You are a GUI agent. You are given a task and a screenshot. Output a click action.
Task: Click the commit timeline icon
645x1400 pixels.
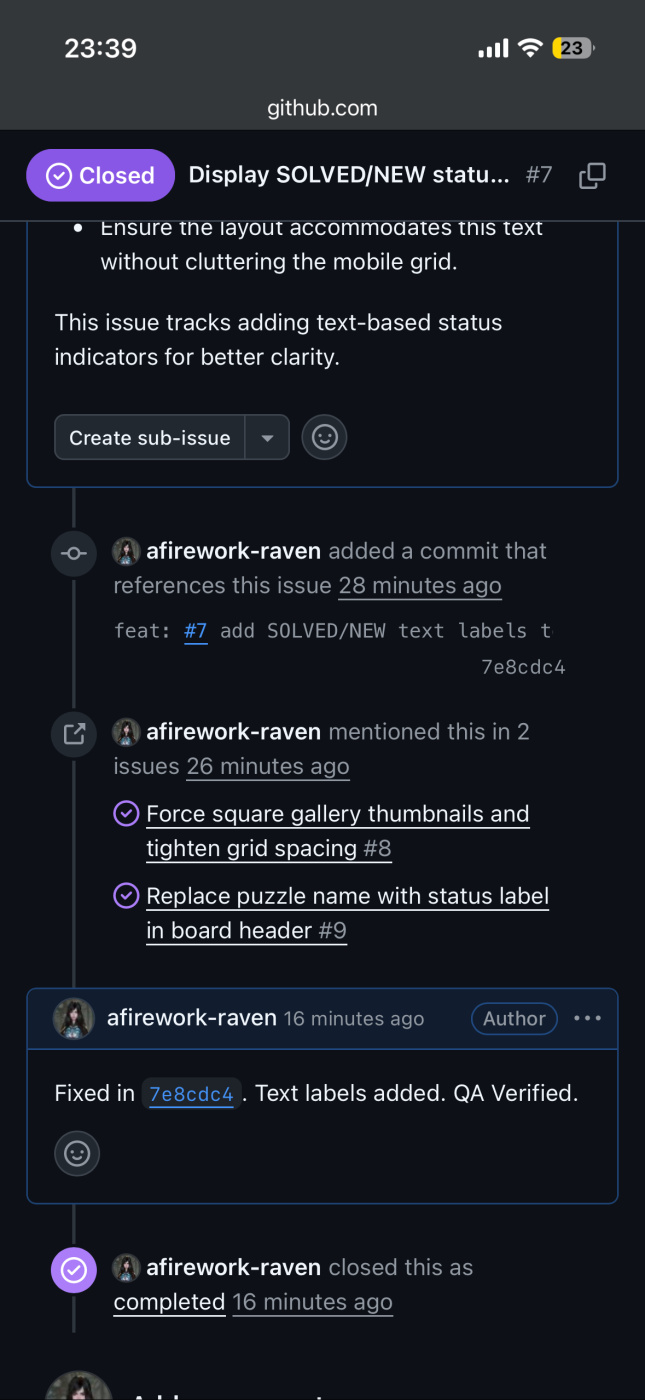tap(74, 552)
